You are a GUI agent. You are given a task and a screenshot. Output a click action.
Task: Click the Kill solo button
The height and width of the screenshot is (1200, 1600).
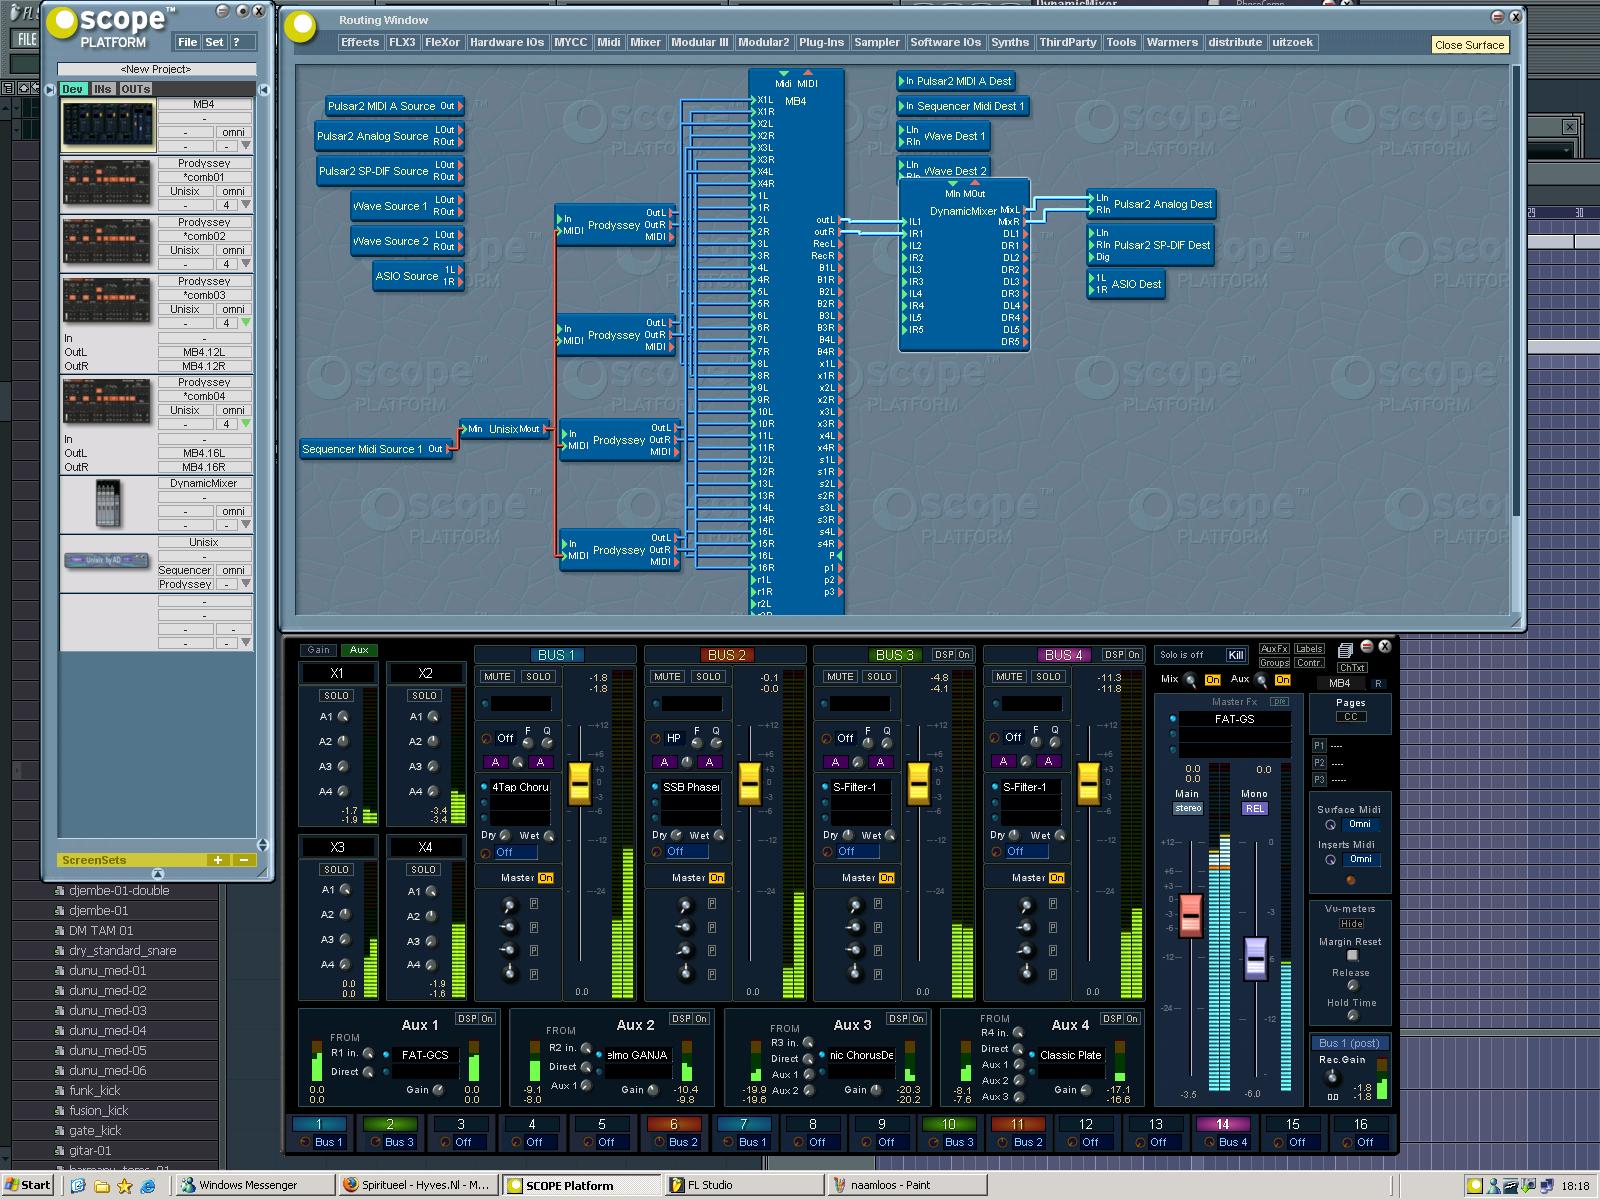pyautogui.click(x=1236, y=655)
